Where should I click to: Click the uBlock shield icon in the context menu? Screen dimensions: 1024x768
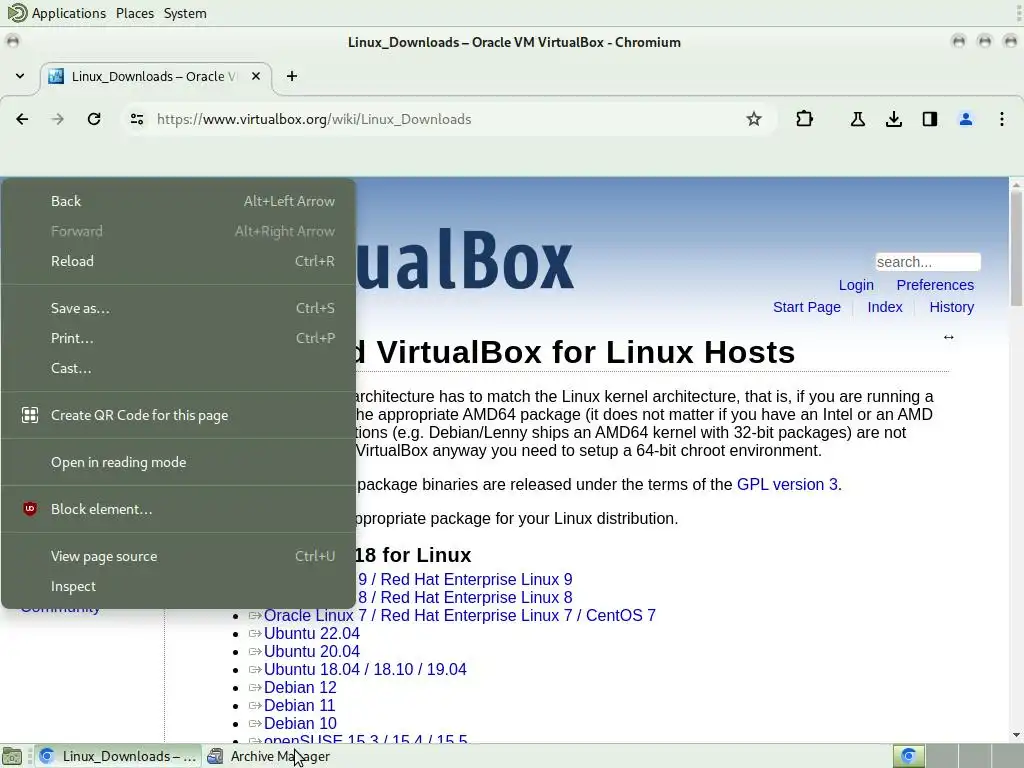[x=30, y=509]
